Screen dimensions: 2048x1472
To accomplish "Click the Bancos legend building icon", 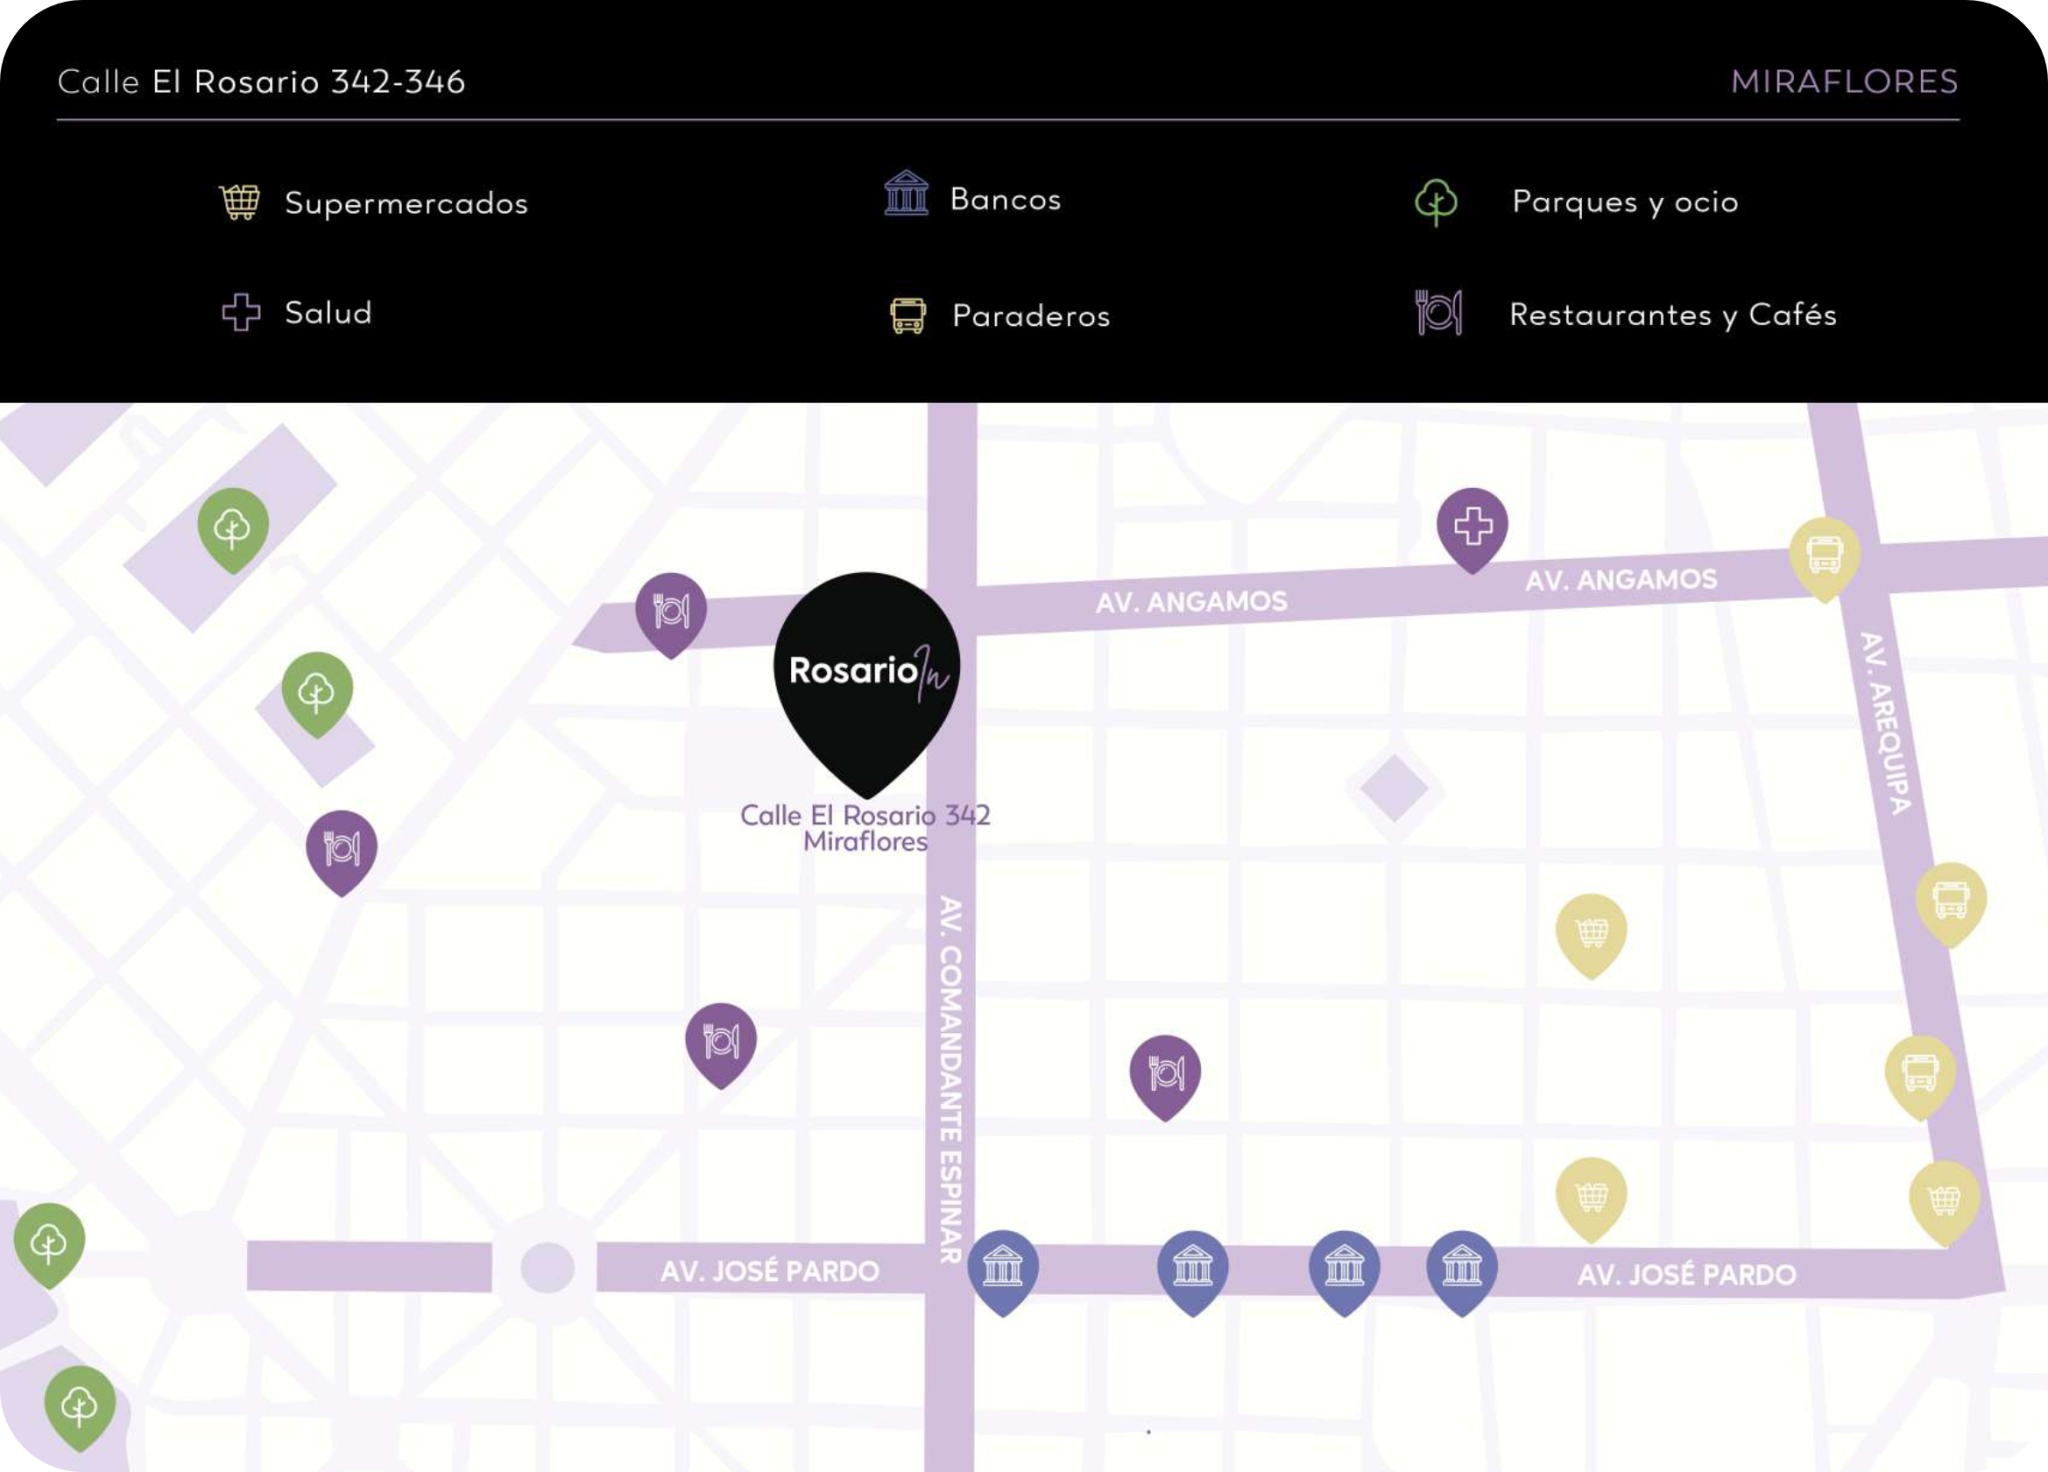I will click(x=906, y=194).
